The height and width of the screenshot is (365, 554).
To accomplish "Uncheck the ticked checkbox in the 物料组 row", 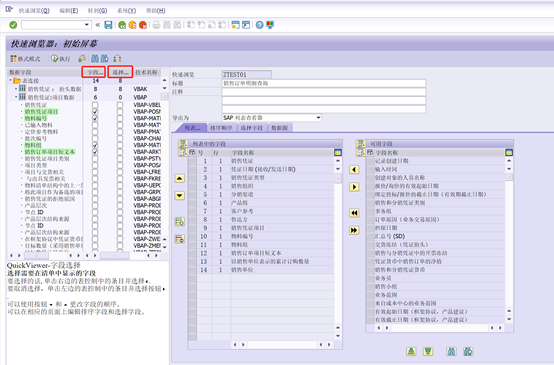I will pyautogui.click(x=95, y=145).
